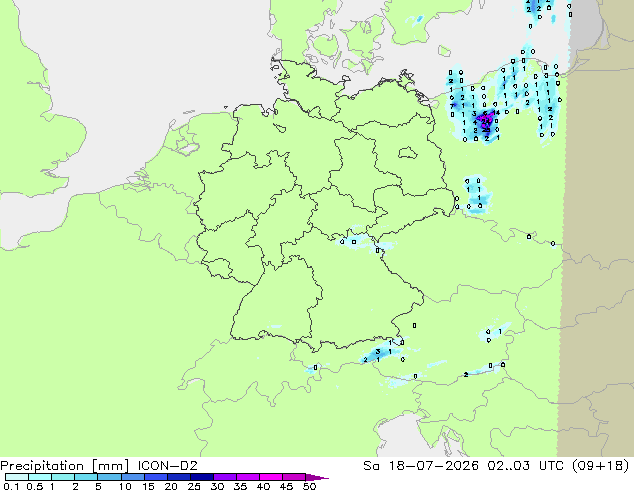The image size is (634, 490).
Task: Click the 25–30 mm dark blue swatch
Action: point(201,477)
